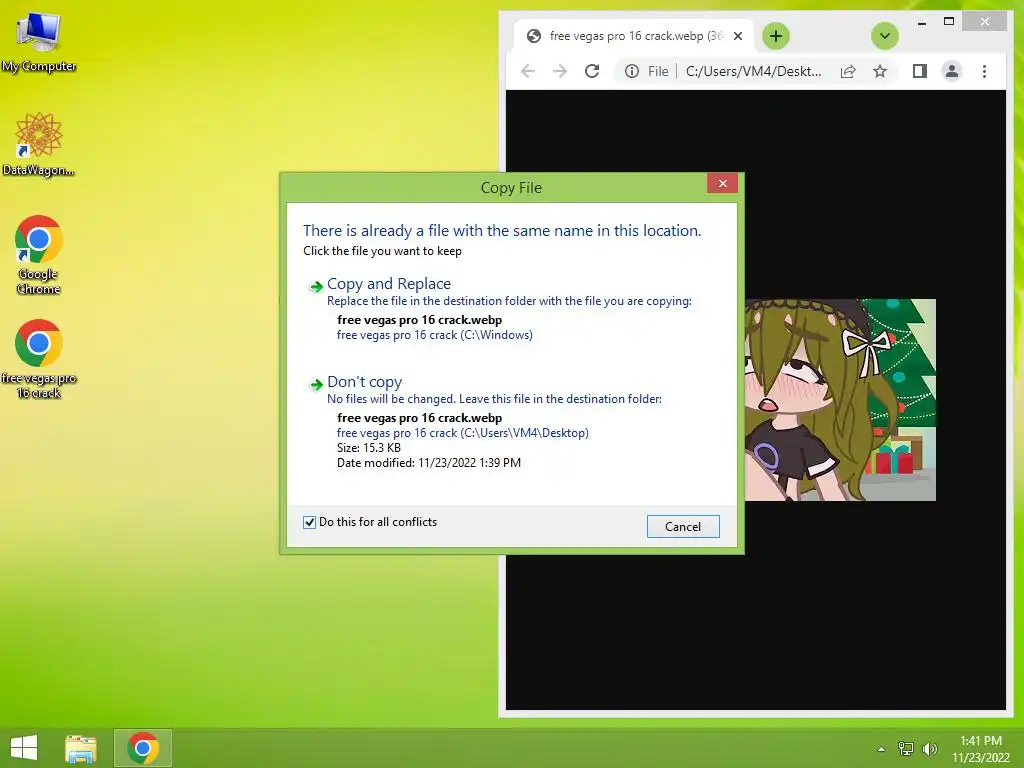Share this page icon in Chrome
Screen dimensions: 1024x768
point(848,71)
